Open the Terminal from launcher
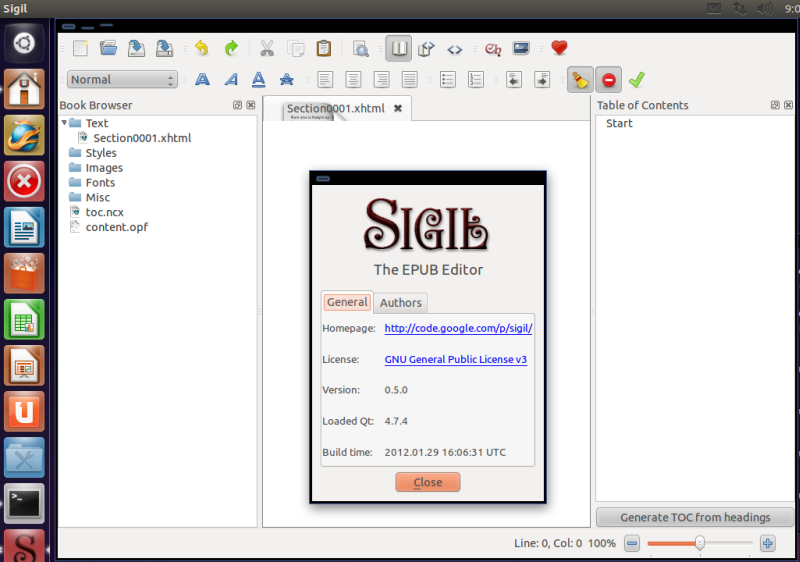Image resolution: width=800 pixels, height=562 pixels. pyautogui.click(x=24, y=504)
